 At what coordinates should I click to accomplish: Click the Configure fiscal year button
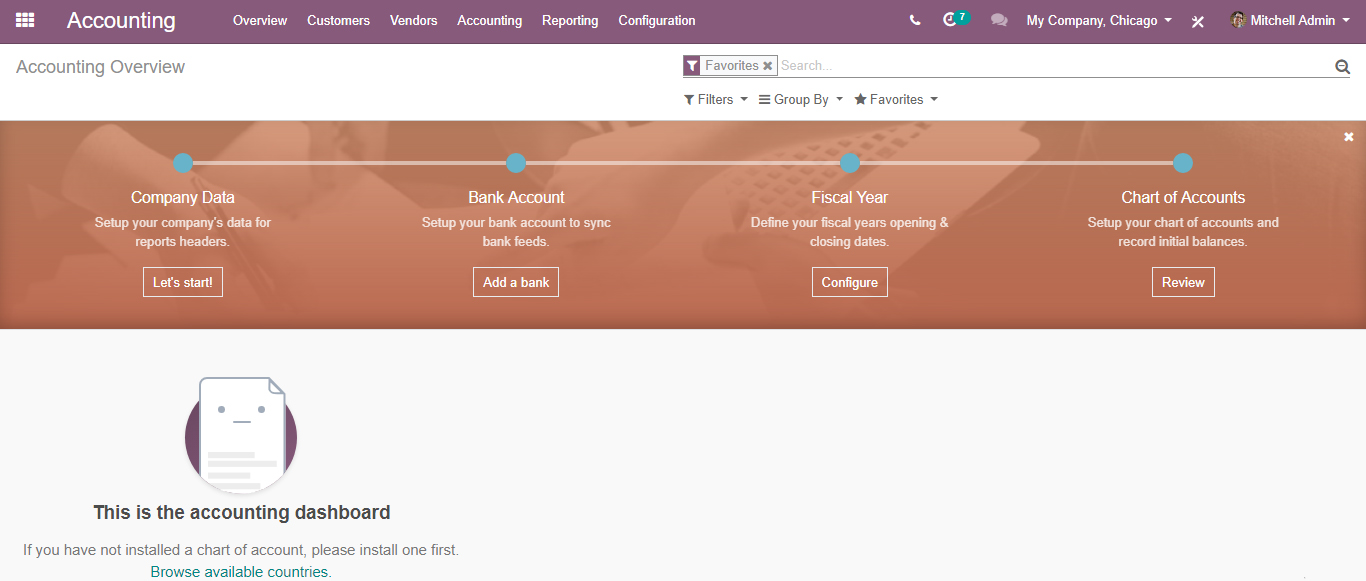point(850,282)
